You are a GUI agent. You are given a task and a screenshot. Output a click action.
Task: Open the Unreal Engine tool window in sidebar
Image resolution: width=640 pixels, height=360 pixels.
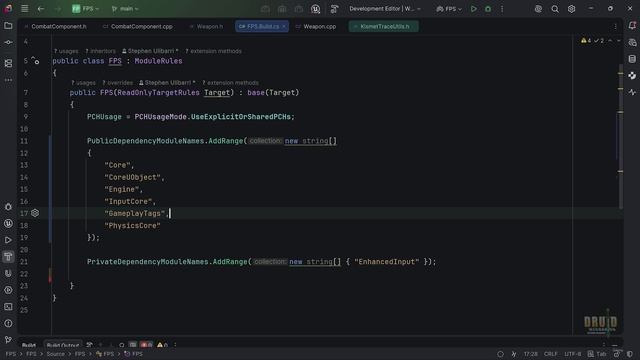[8, 224]
